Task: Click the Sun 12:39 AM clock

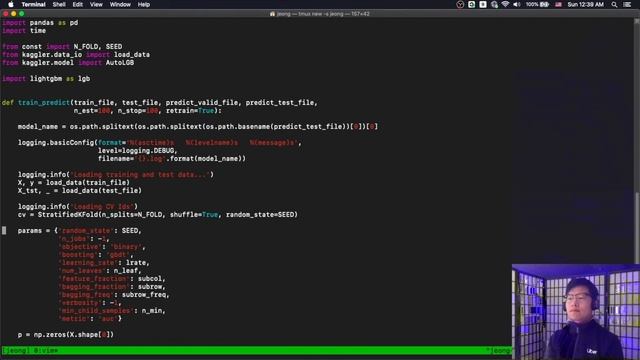Action: click(x=585, y=4)
